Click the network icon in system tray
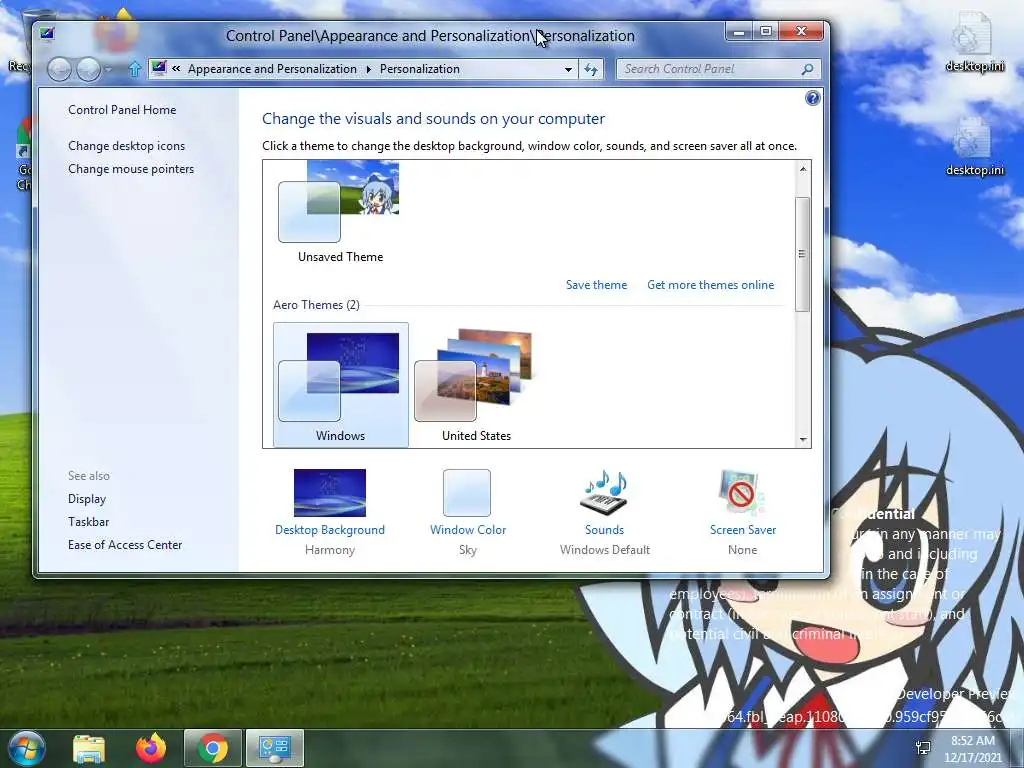Screen dimensions: 1024x768 [923, 748]
